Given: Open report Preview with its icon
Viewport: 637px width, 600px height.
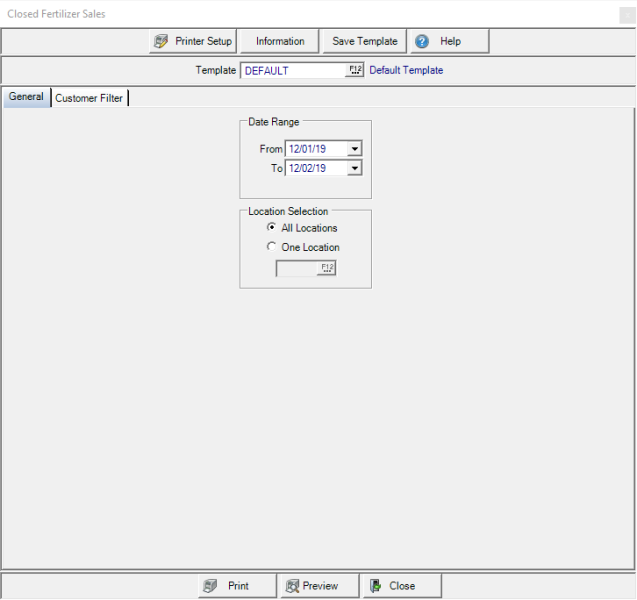Looking at the screenshot, I should pyautogui.click(x=291, y=586).
